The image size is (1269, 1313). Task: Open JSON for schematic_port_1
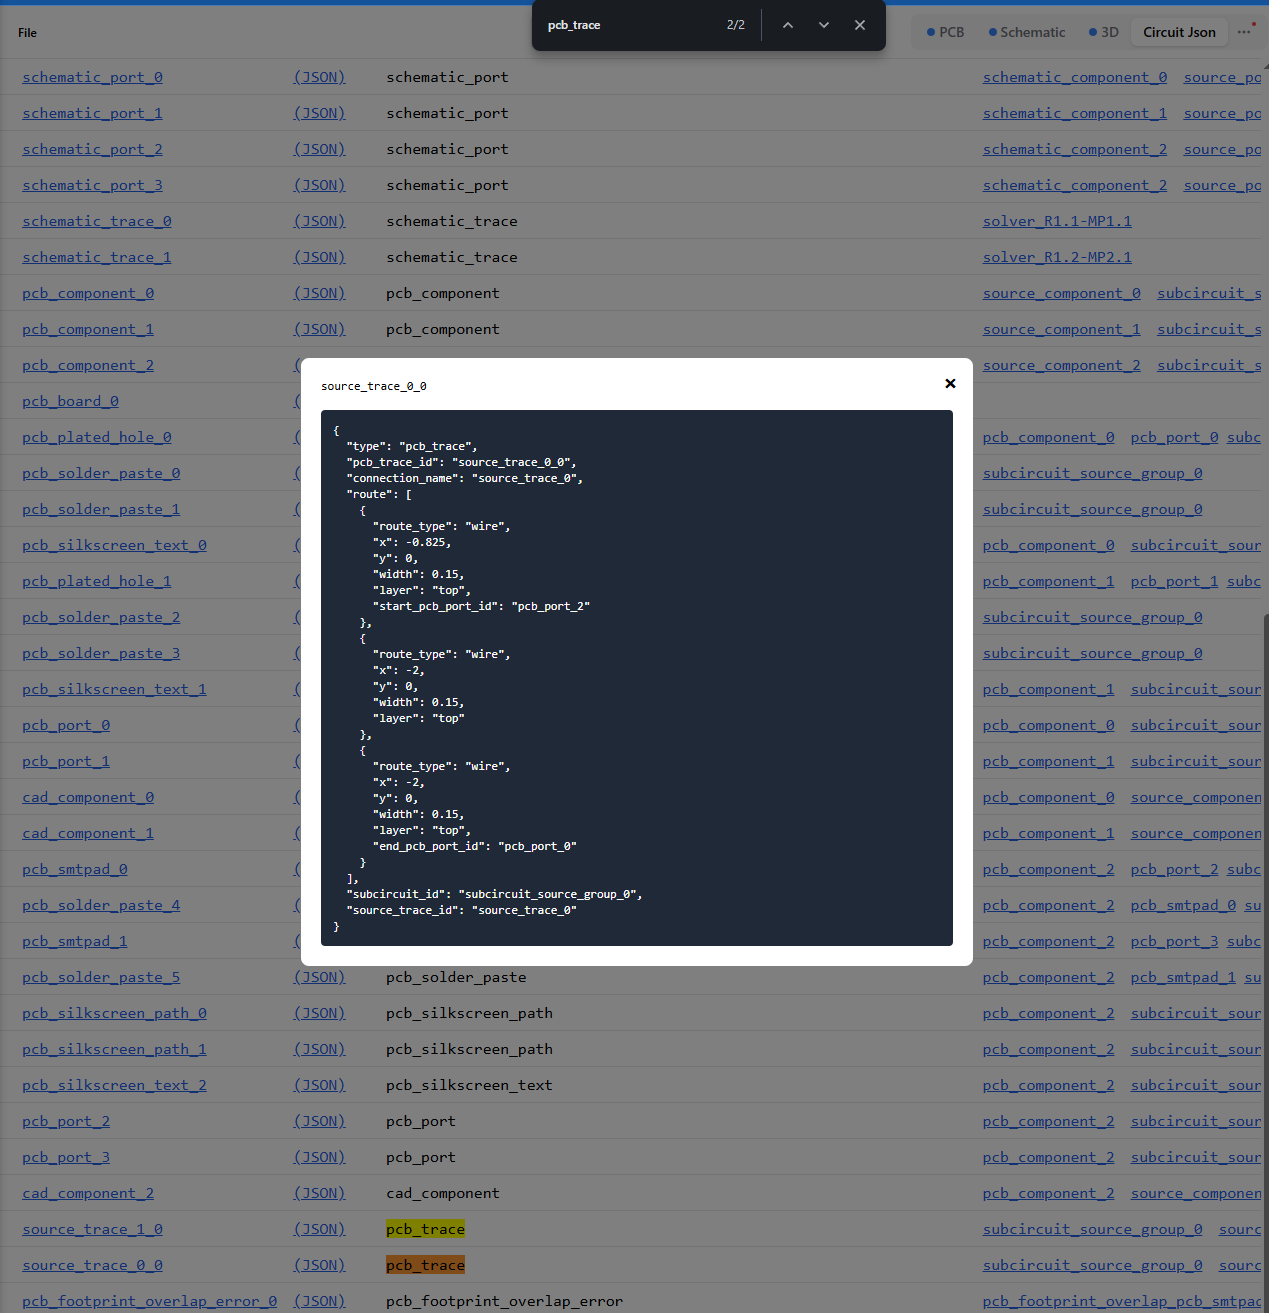[x=319, y=113]
